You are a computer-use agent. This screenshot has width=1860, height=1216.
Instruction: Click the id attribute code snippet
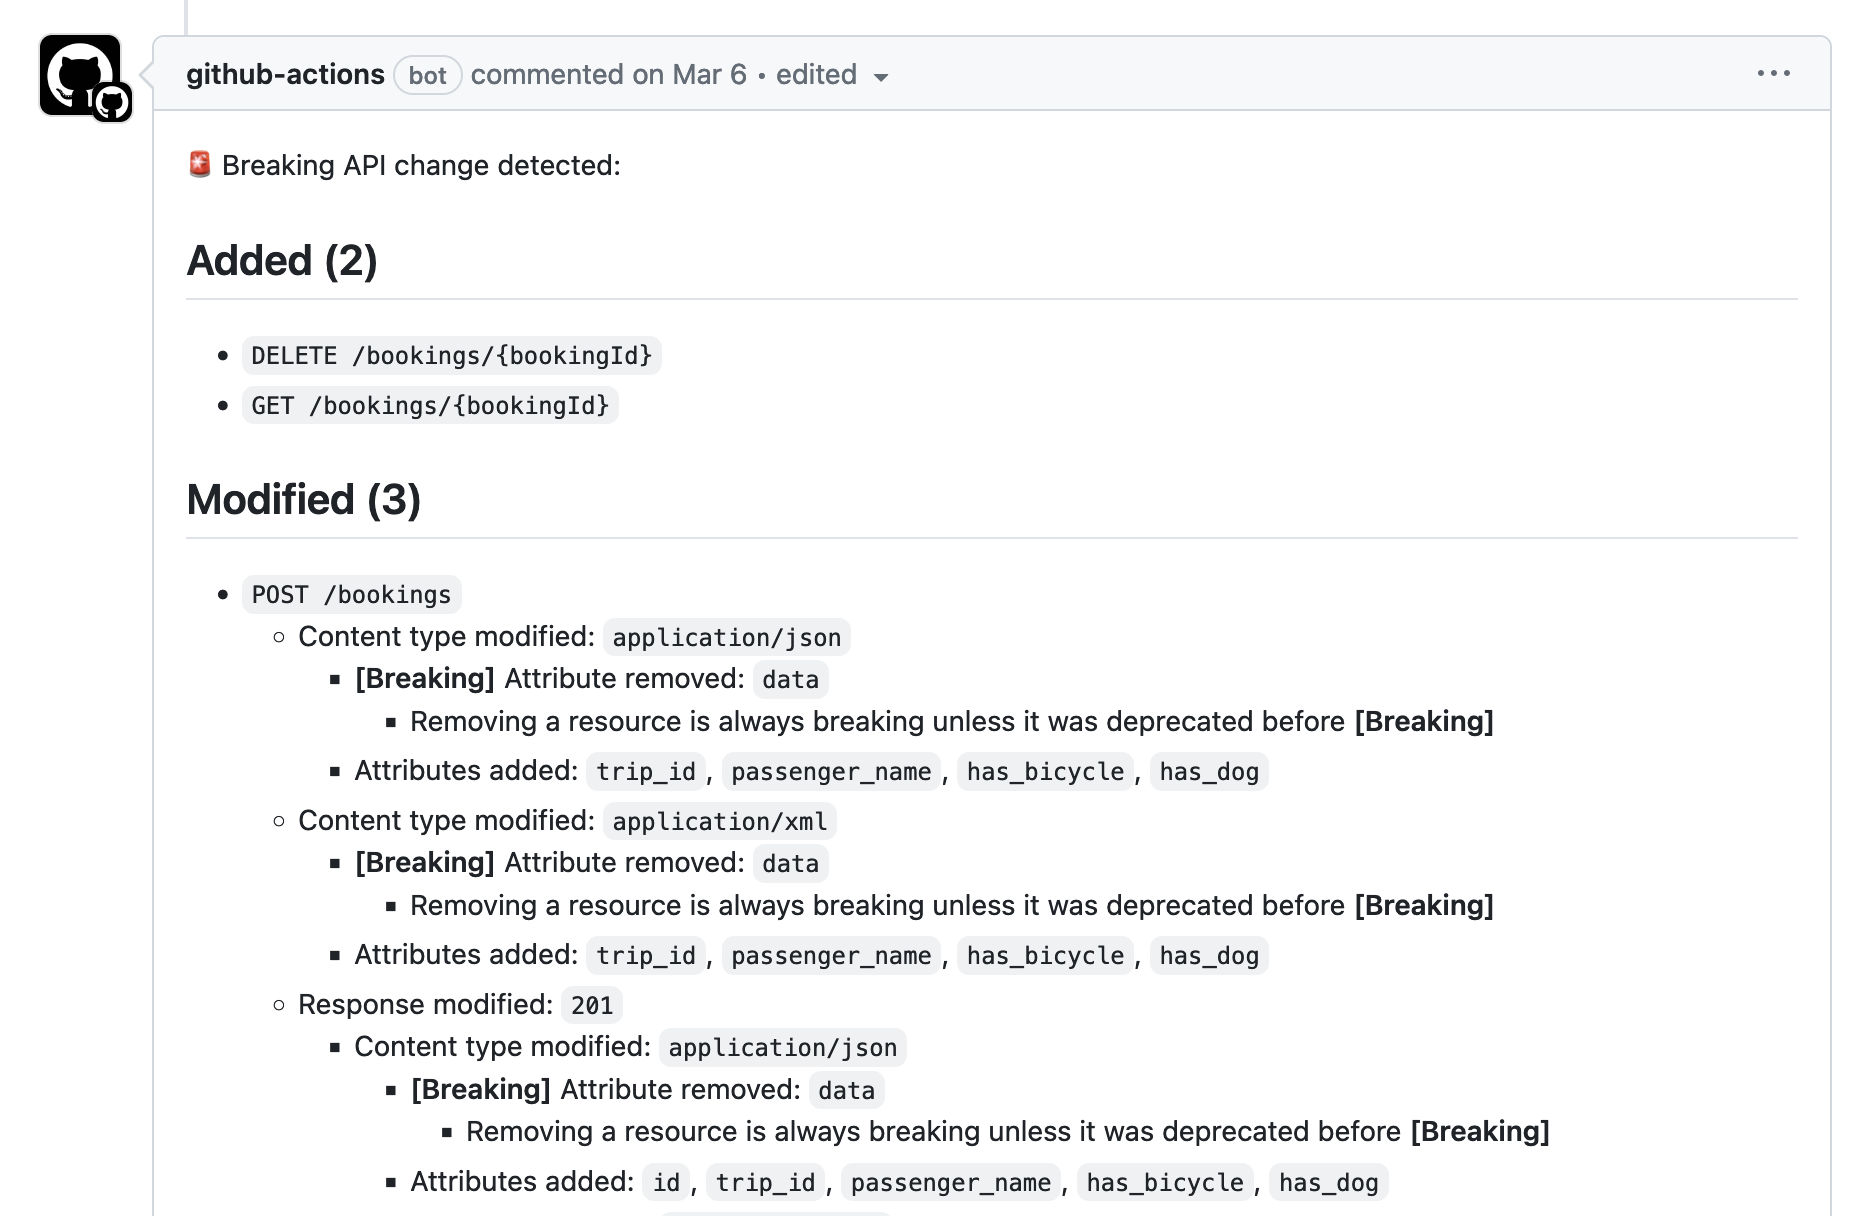tap(666, 1183)
